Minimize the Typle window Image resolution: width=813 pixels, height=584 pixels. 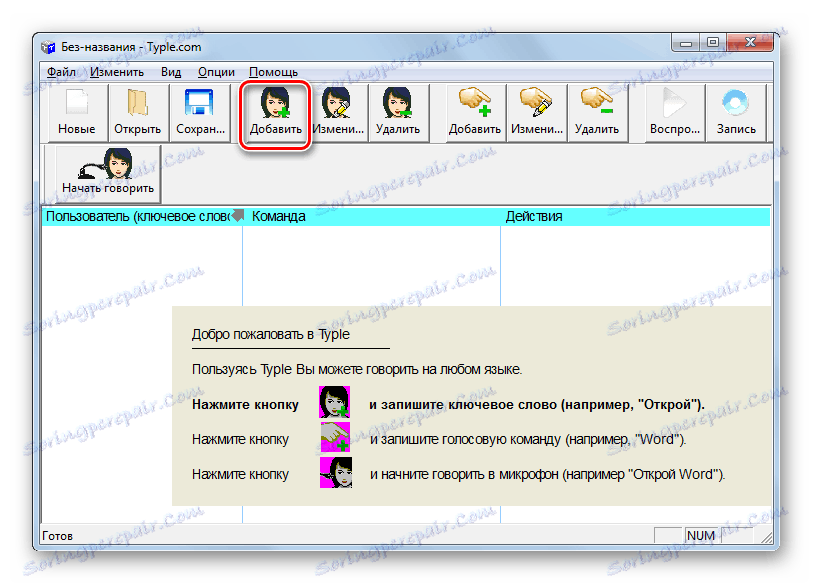coord(685,43)
